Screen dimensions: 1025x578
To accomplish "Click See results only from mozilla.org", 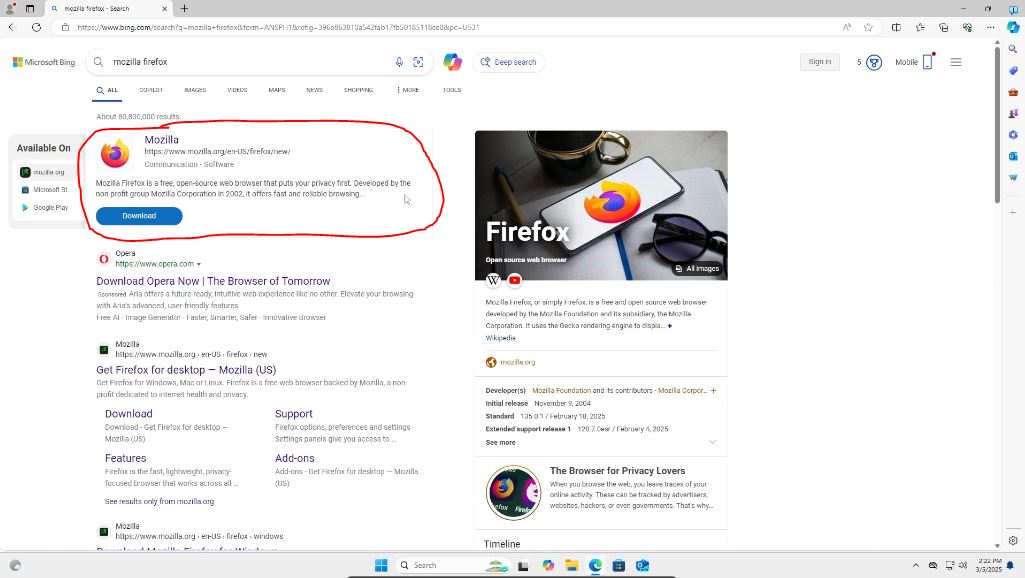I will pos(160,502).
